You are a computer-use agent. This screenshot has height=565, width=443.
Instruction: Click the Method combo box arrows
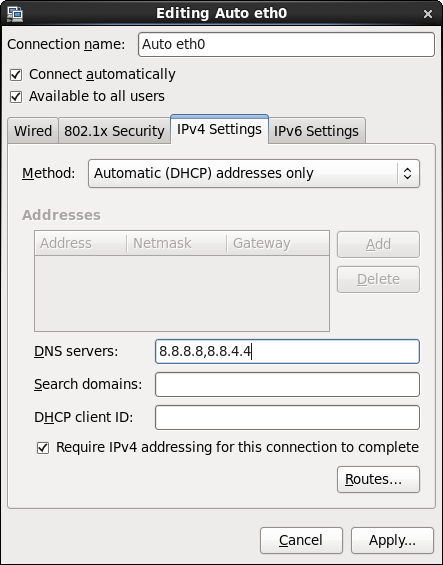click(x=408, y=173)
